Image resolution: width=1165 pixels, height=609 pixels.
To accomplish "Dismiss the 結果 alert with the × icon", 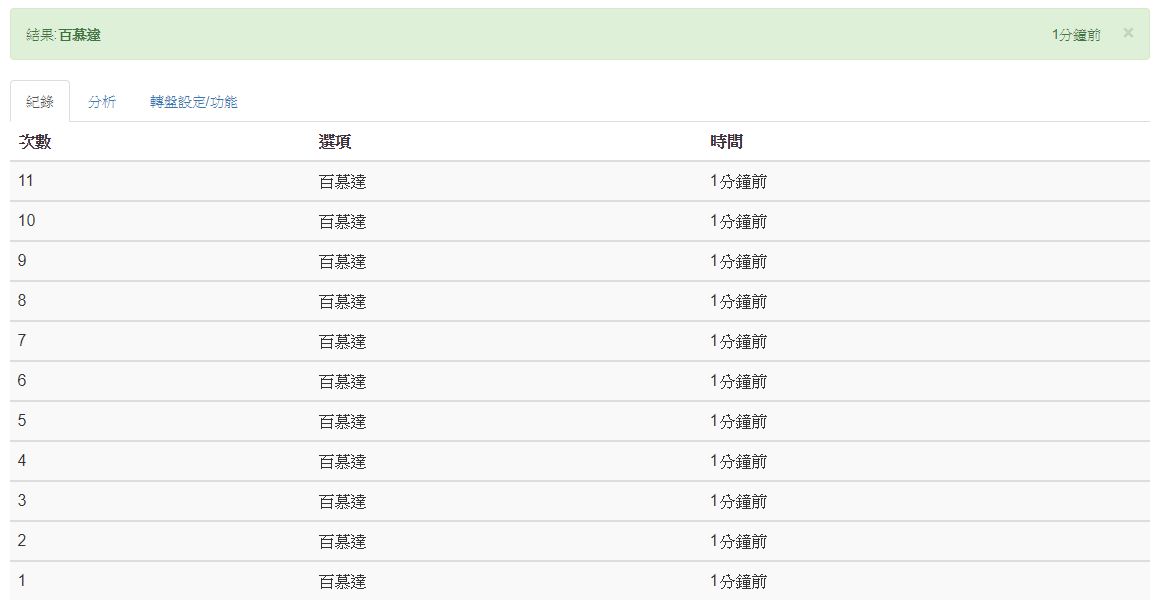I will coord(1128,33).
